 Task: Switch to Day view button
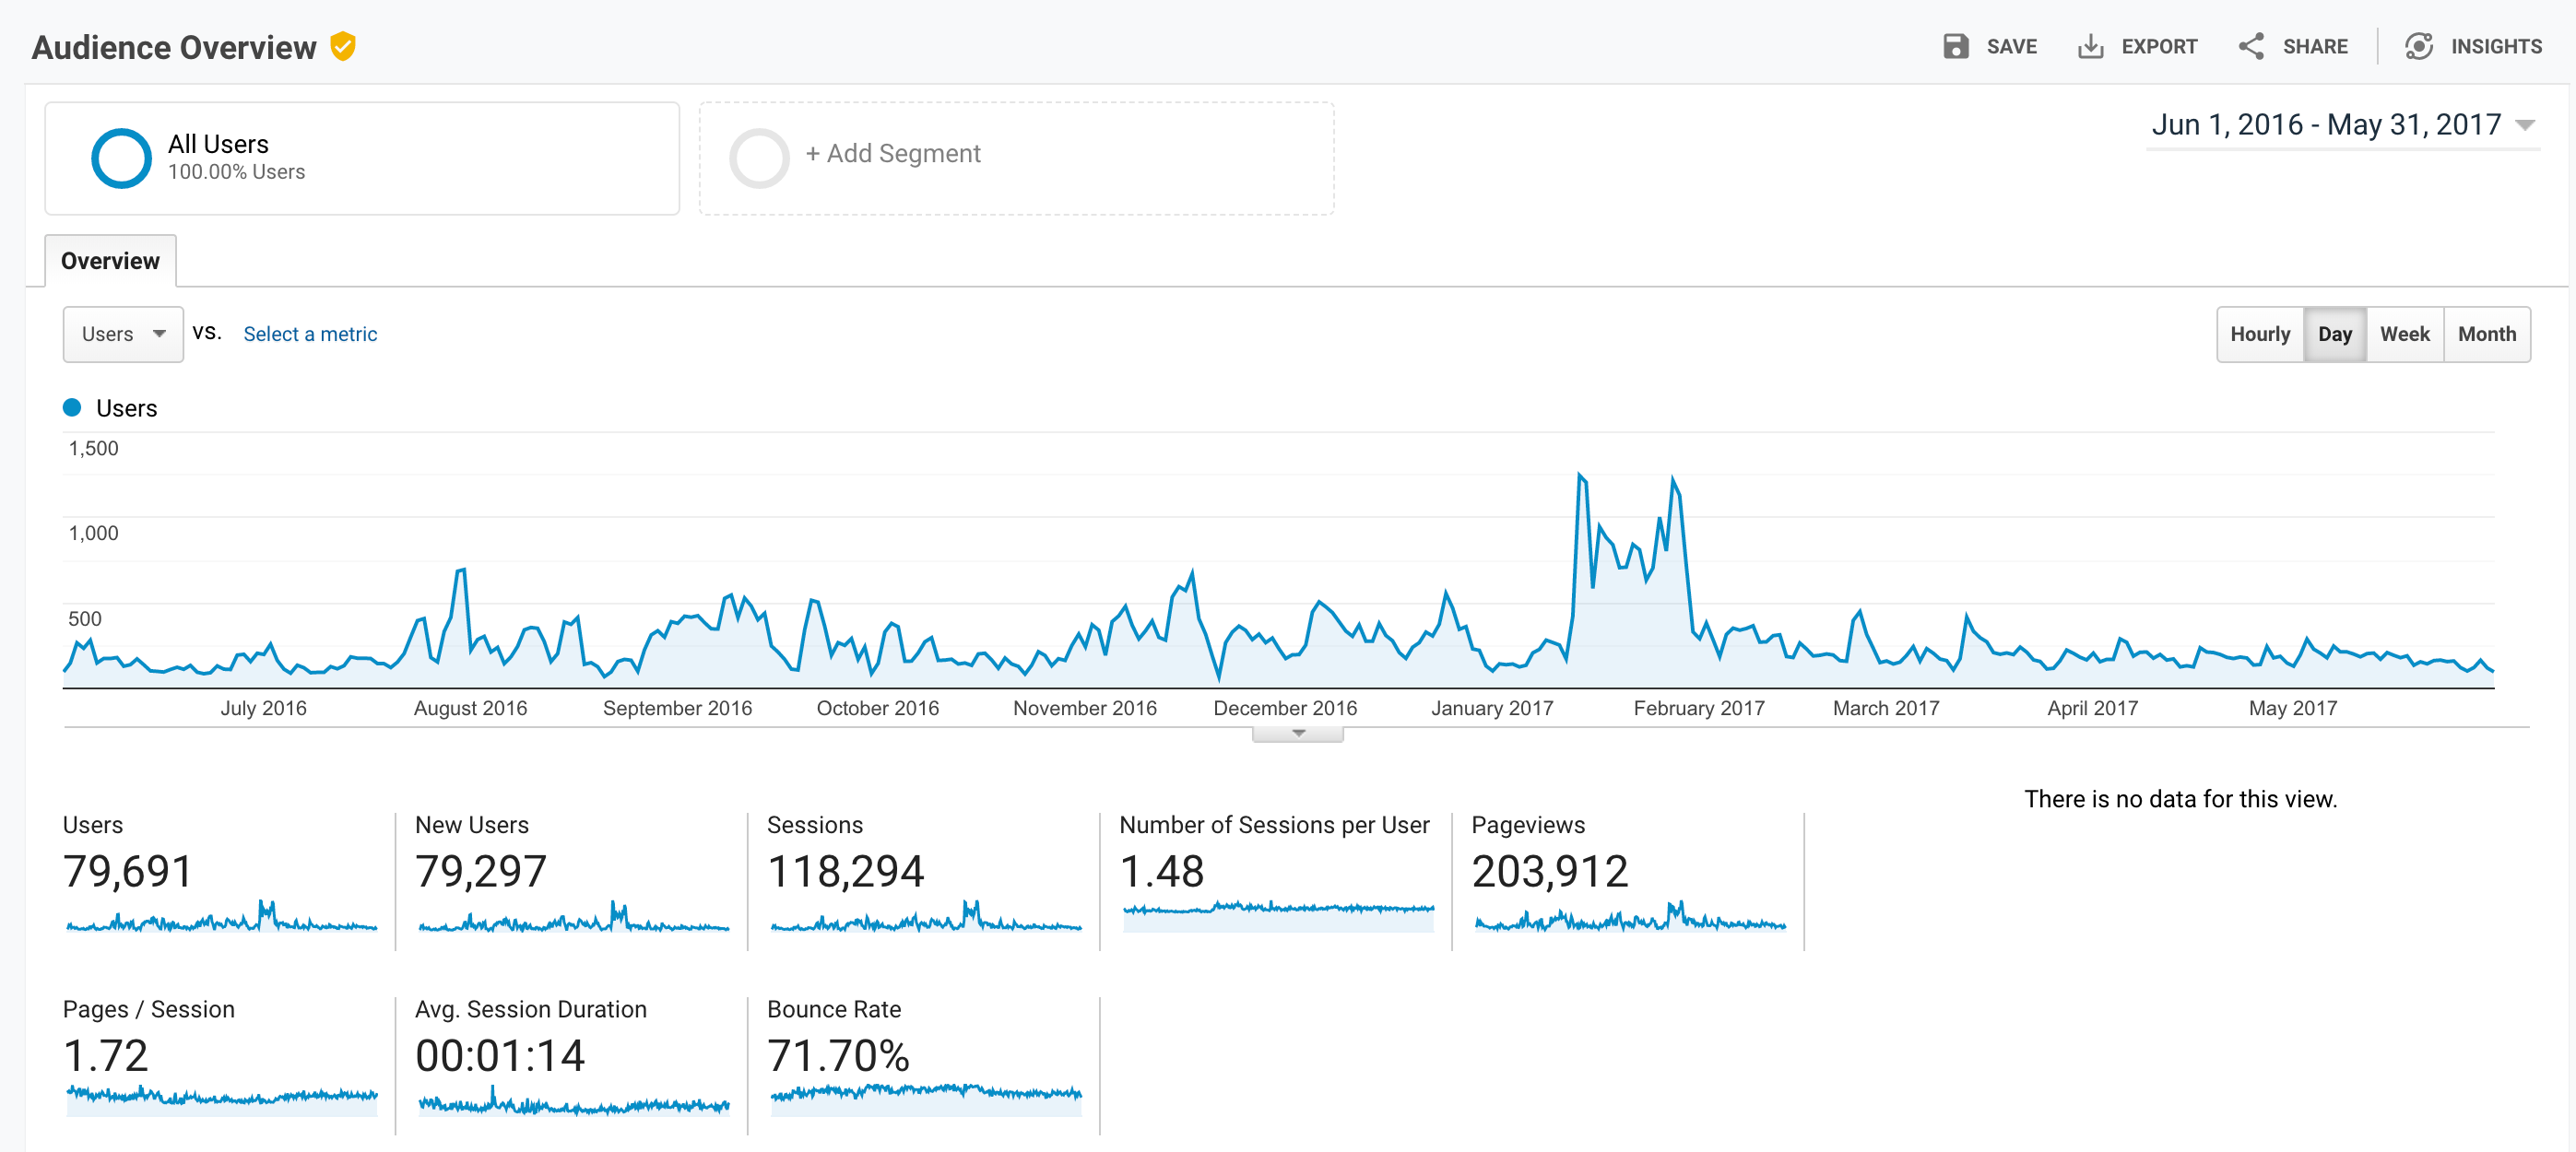click(x=2334, y=335)
